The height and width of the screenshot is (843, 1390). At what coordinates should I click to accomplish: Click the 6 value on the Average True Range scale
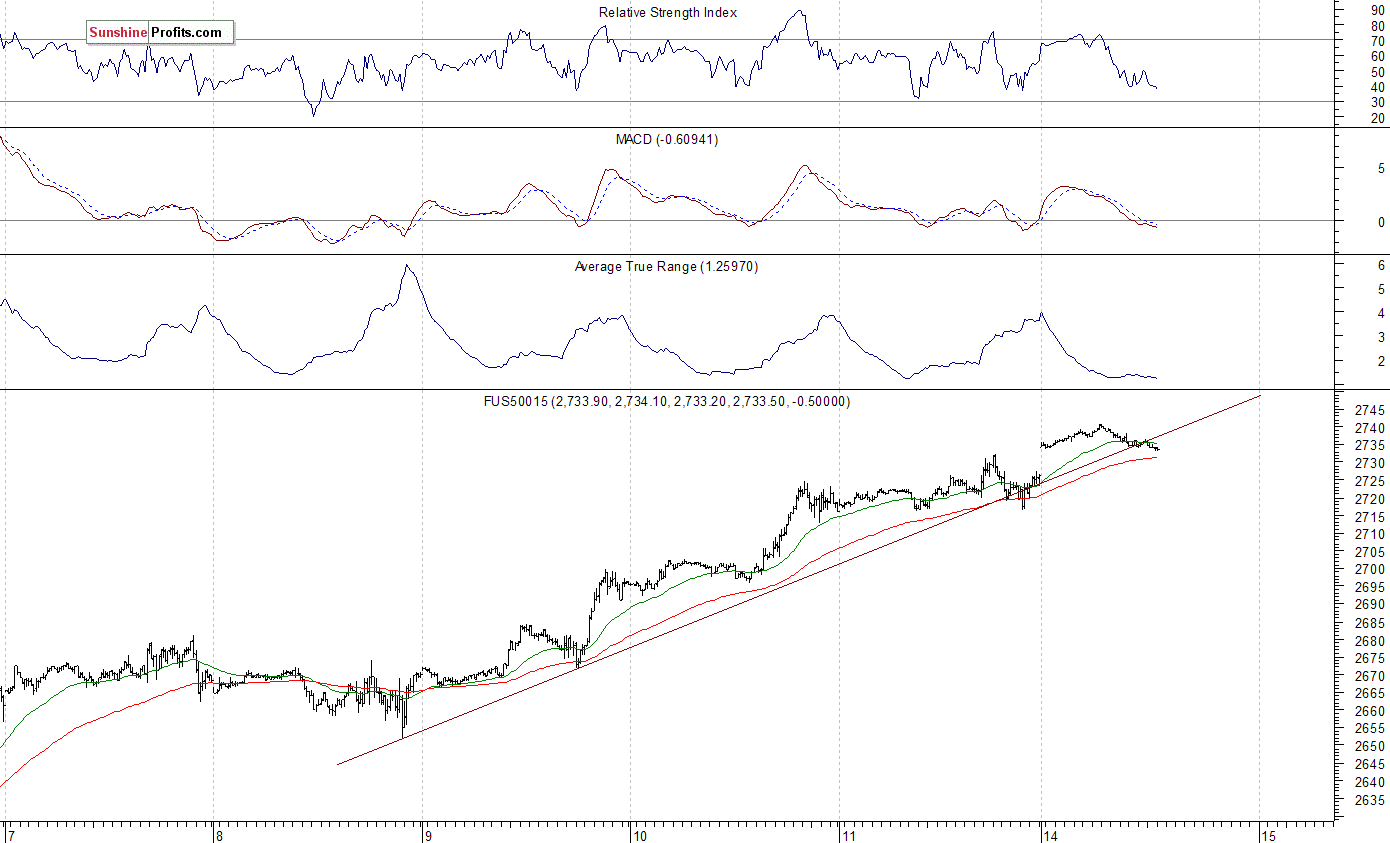(1381, 266)
